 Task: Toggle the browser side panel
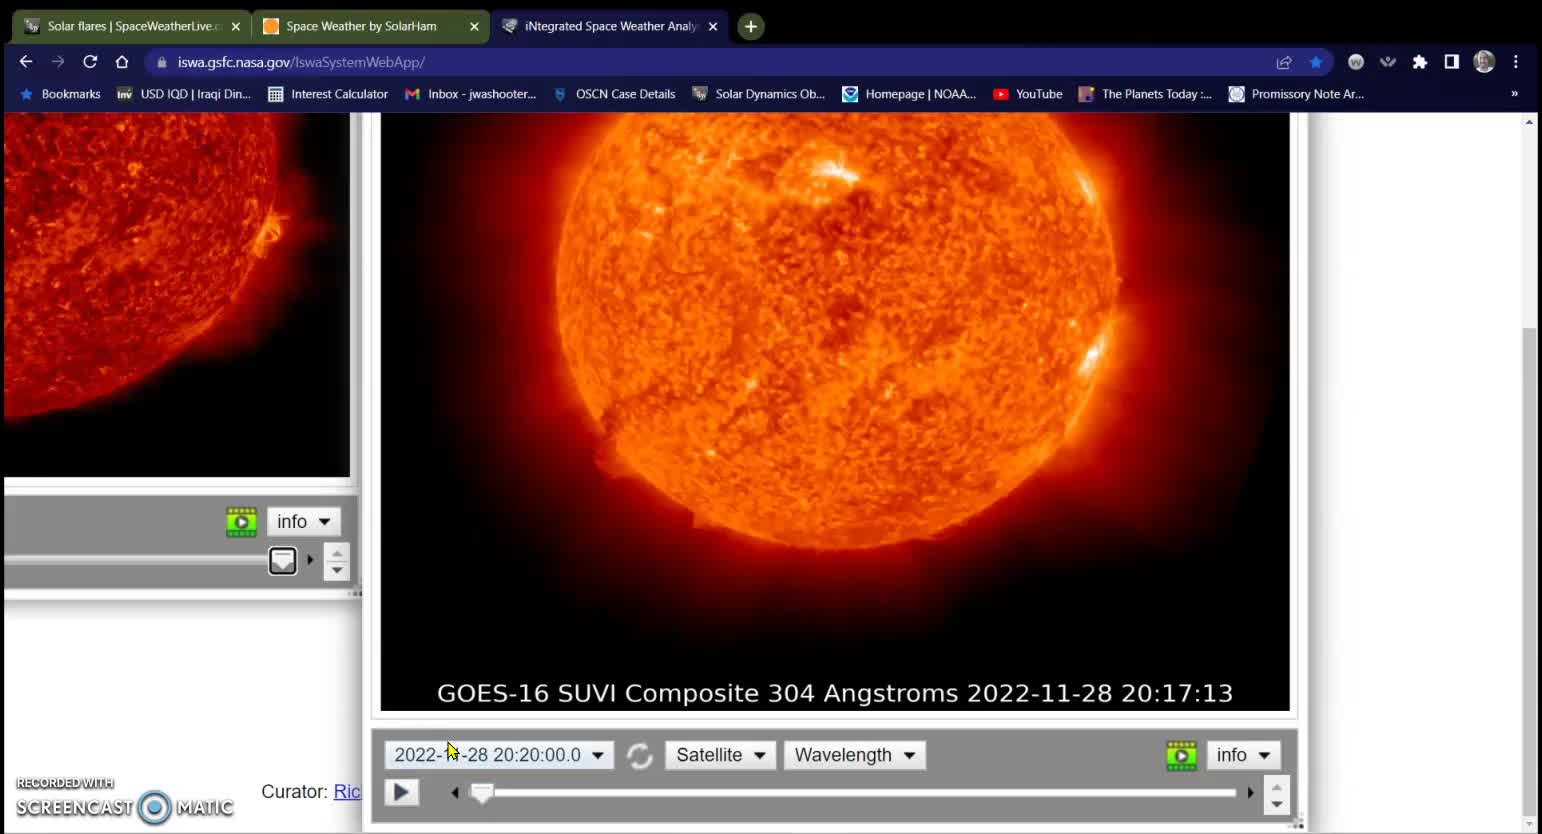[1452, 62]
